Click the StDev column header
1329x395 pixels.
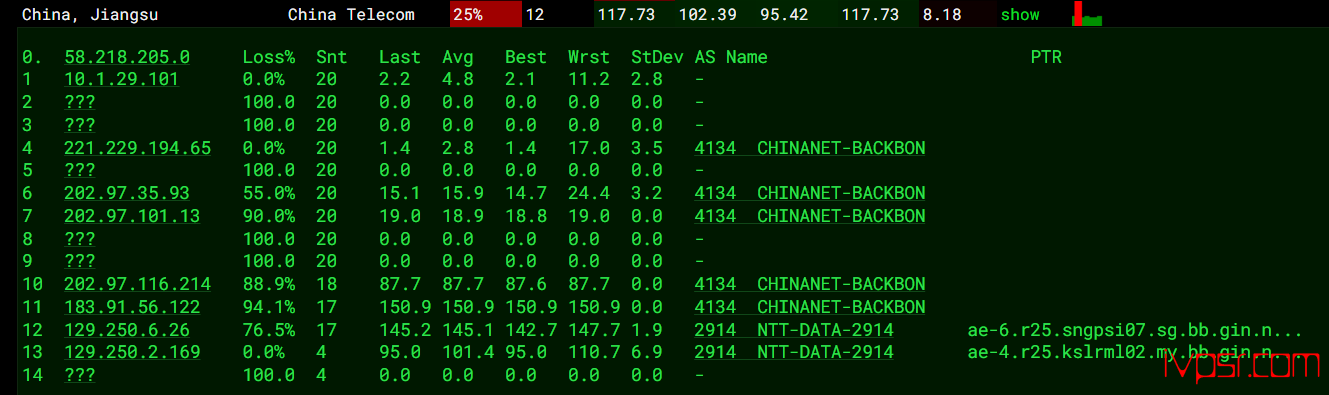click(657, 57)
